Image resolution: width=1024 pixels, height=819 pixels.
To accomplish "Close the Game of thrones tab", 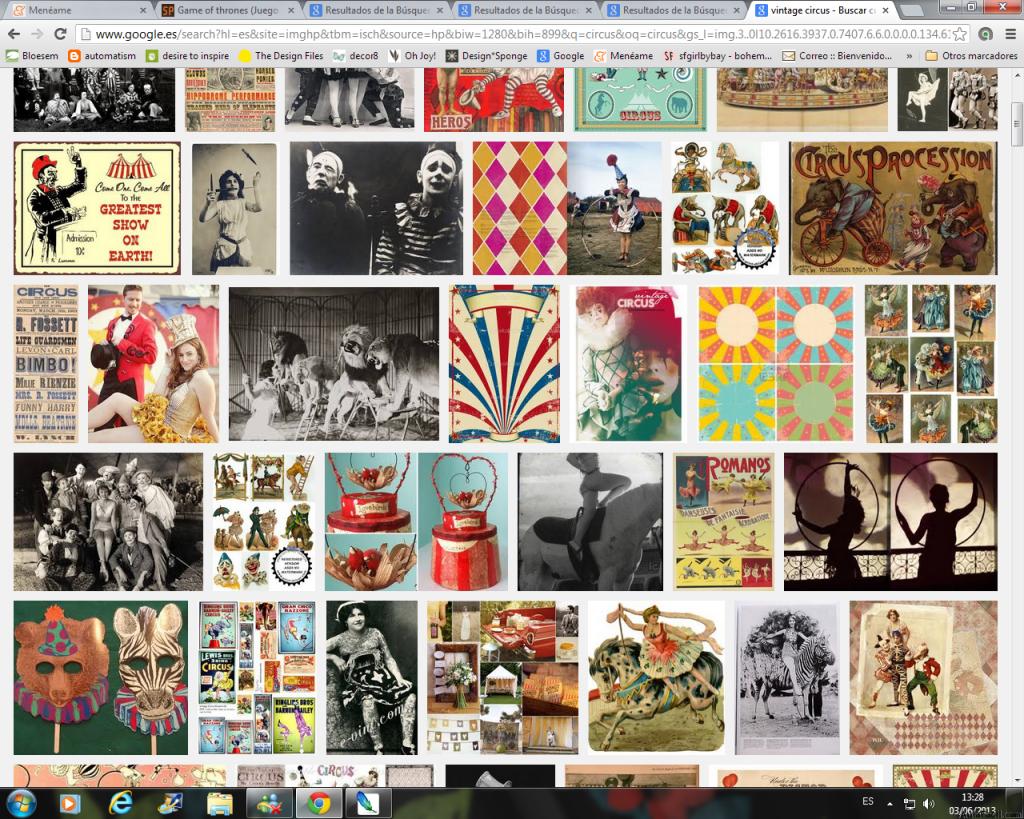I will (291, 10).
